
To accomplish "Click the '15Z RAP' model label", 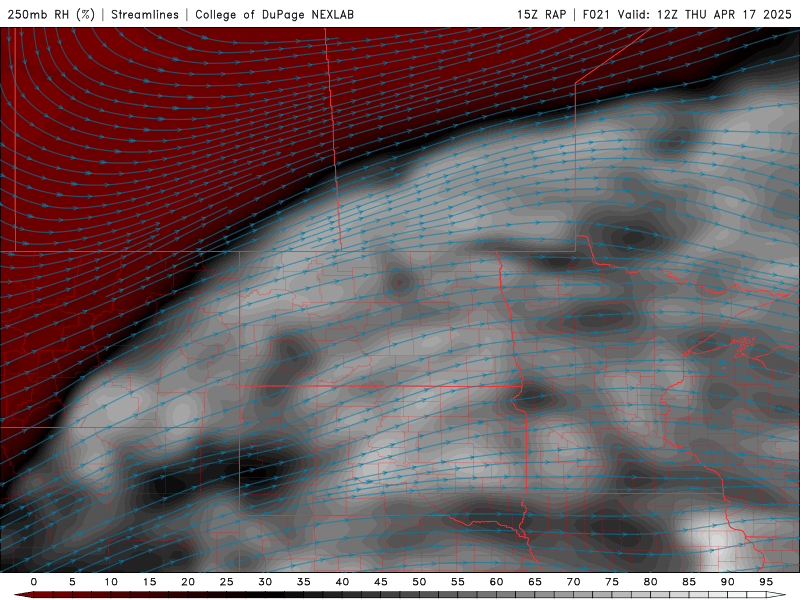I will 541,14.
